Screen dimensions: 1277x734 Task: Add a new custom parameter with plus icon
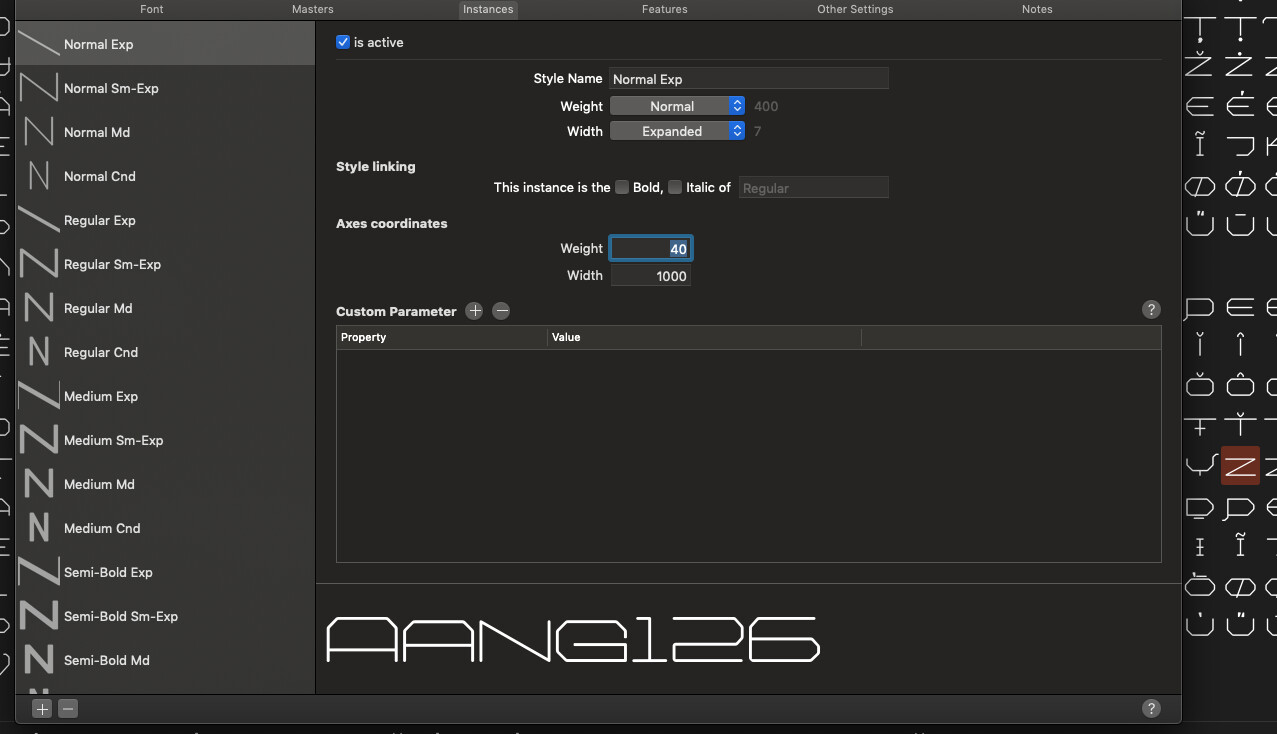click(474, 311)
